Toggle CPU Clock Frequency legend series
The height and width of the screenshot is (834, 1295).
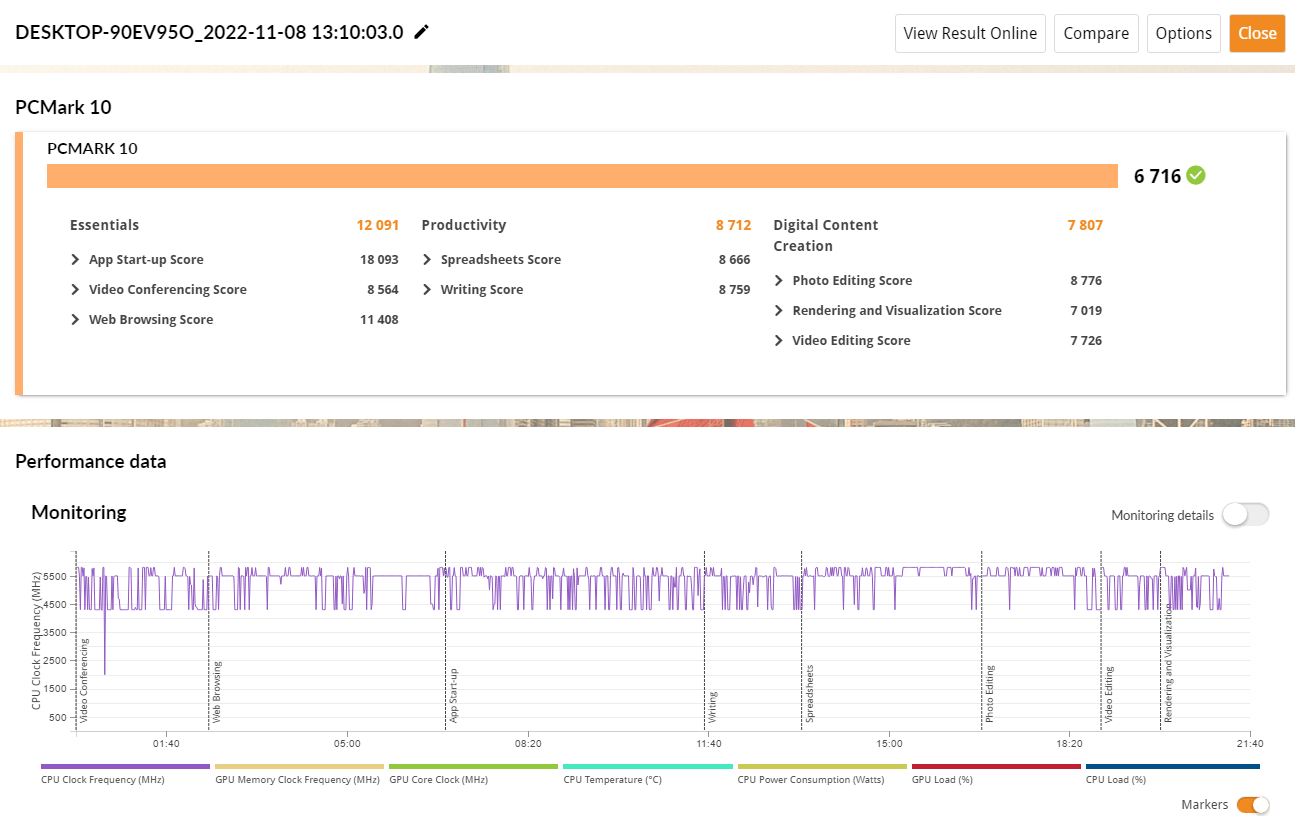[x=125, y=773]
